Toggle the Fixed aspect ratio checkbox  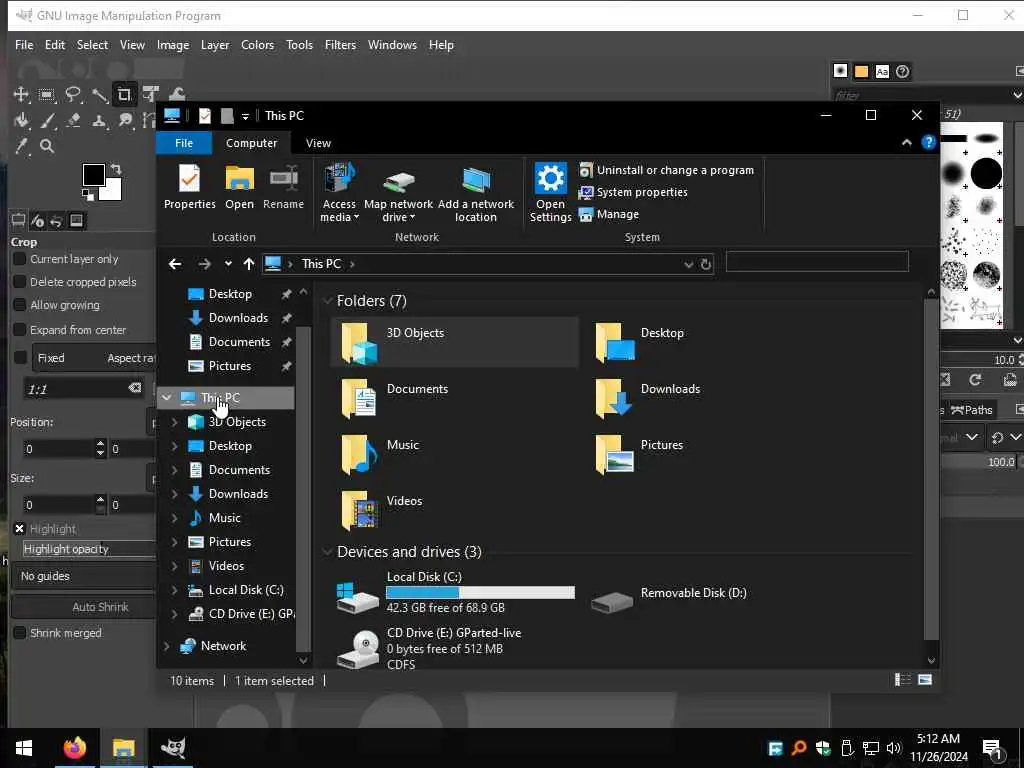20,358
